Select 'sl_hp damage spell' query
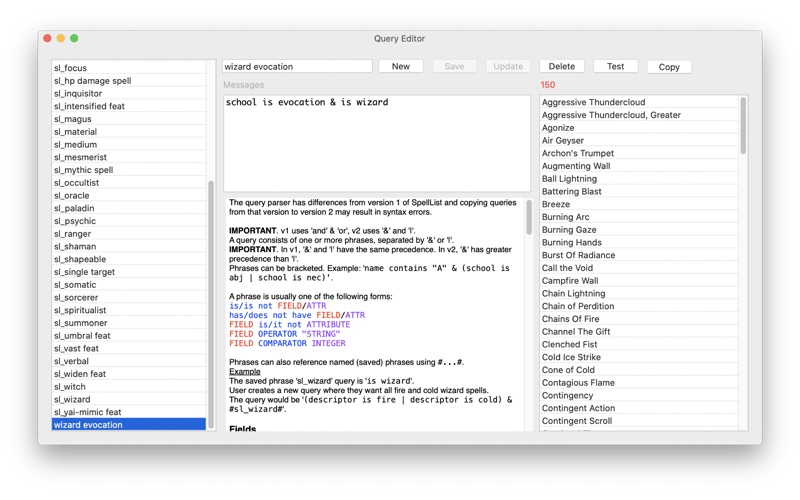 point(129,81)
